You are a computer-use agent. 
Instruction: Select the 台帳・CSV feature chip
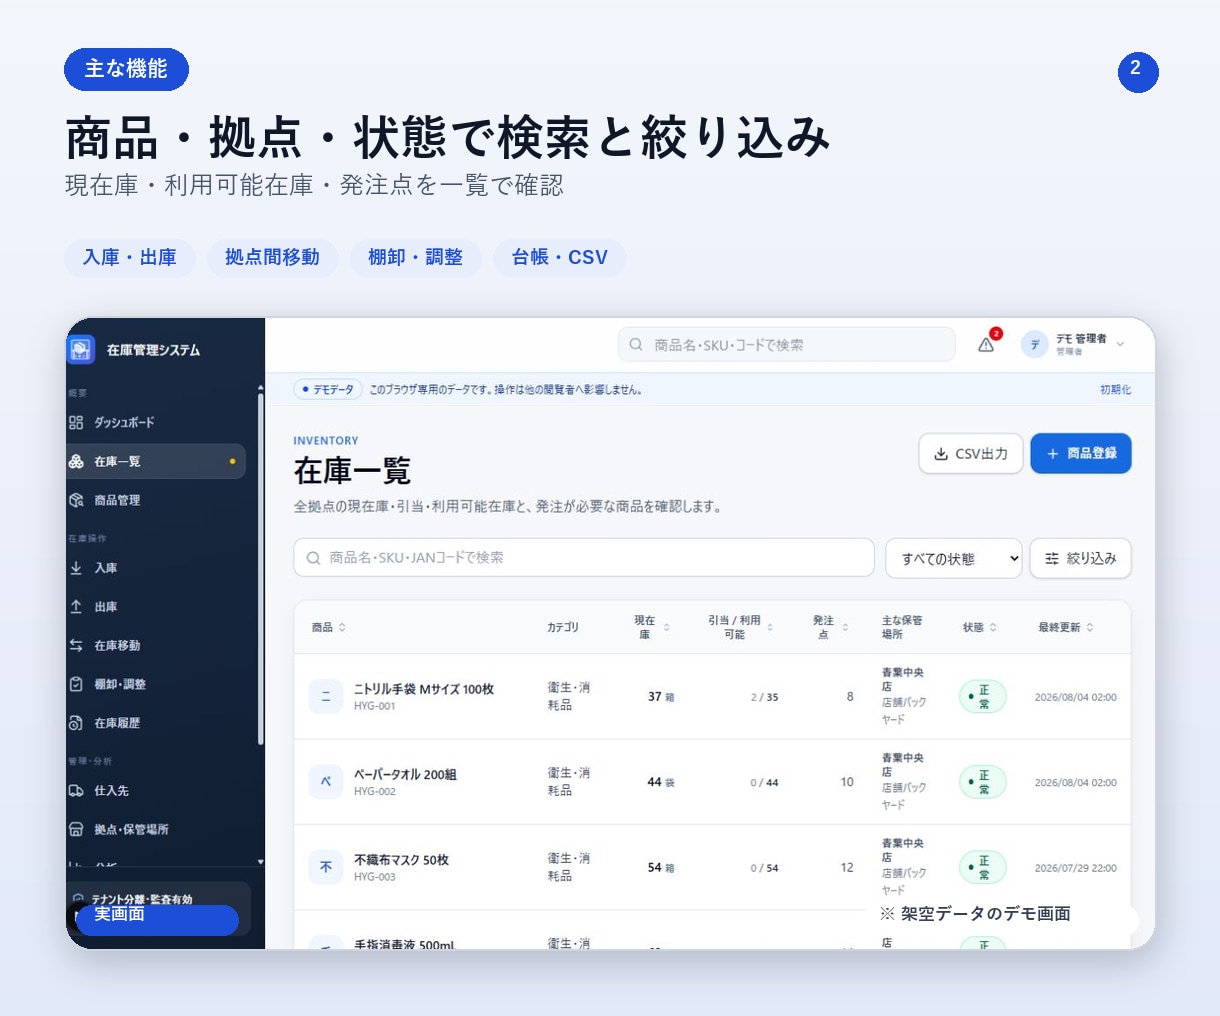(560, 258)
